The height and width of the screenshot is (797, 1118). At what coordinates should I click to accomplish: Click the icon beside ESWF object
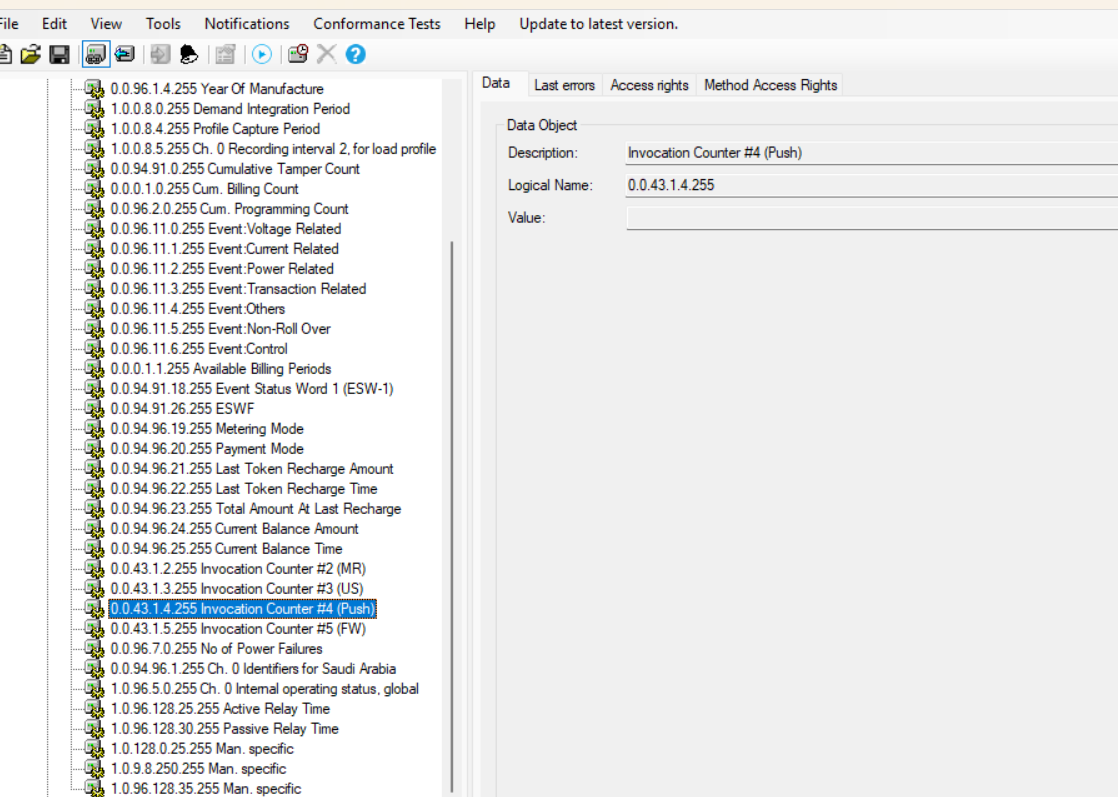click(x=94, y=408)
